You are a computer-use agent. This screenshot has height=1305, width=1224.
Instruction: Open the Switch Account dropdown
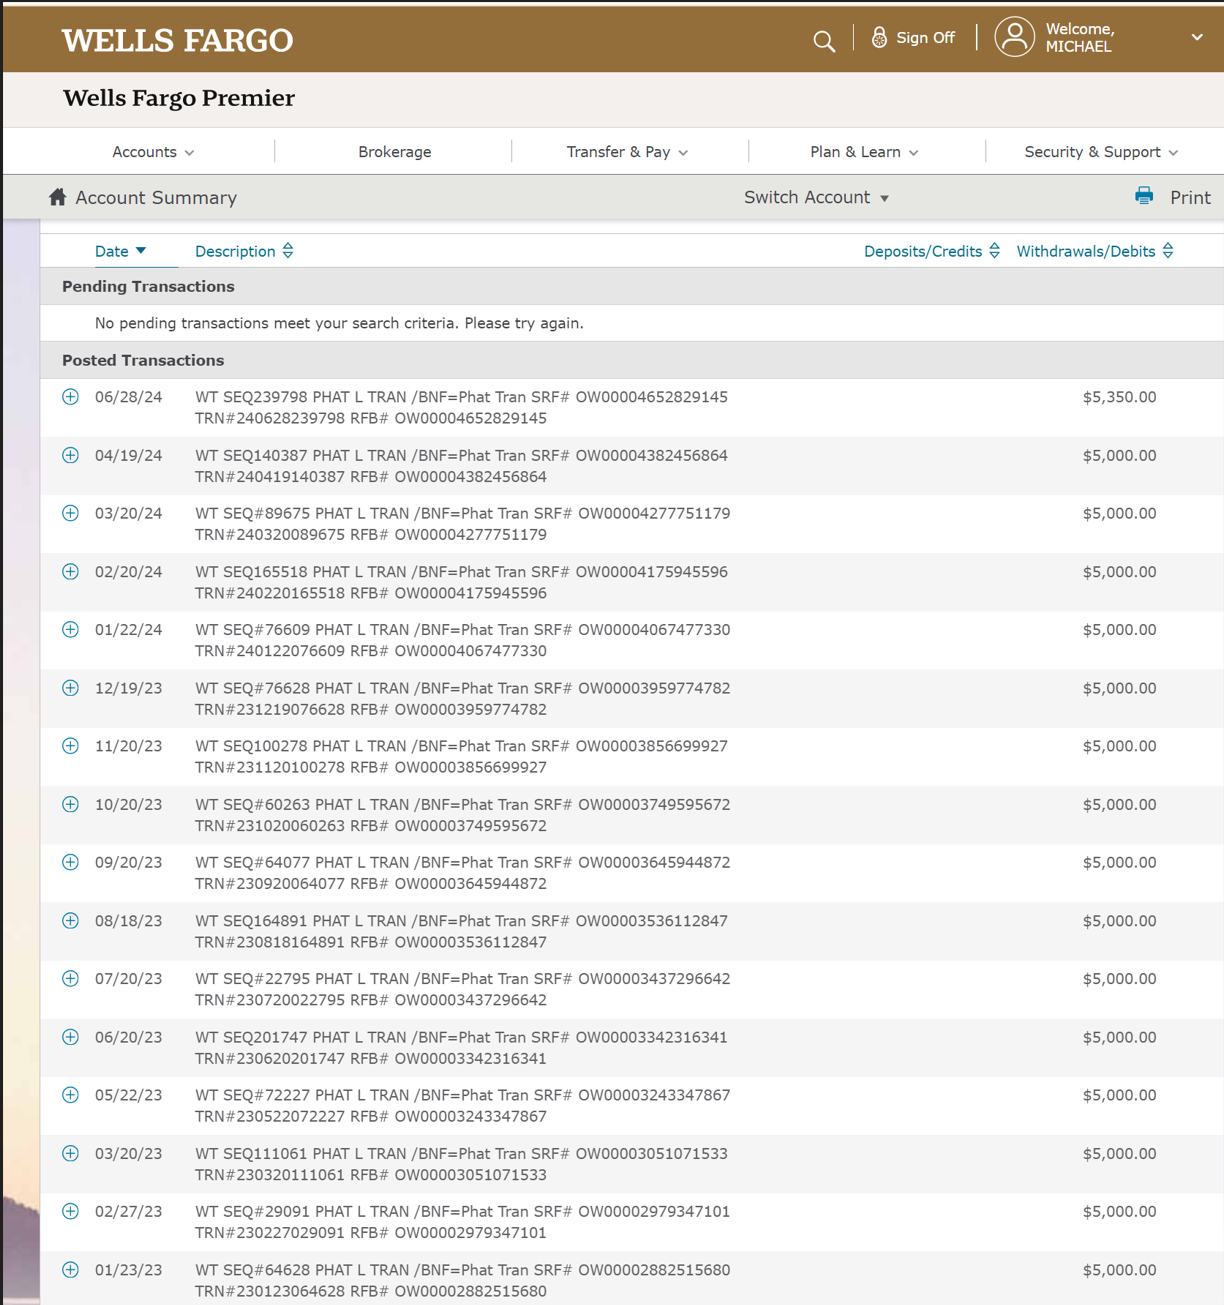coord(816,197)
